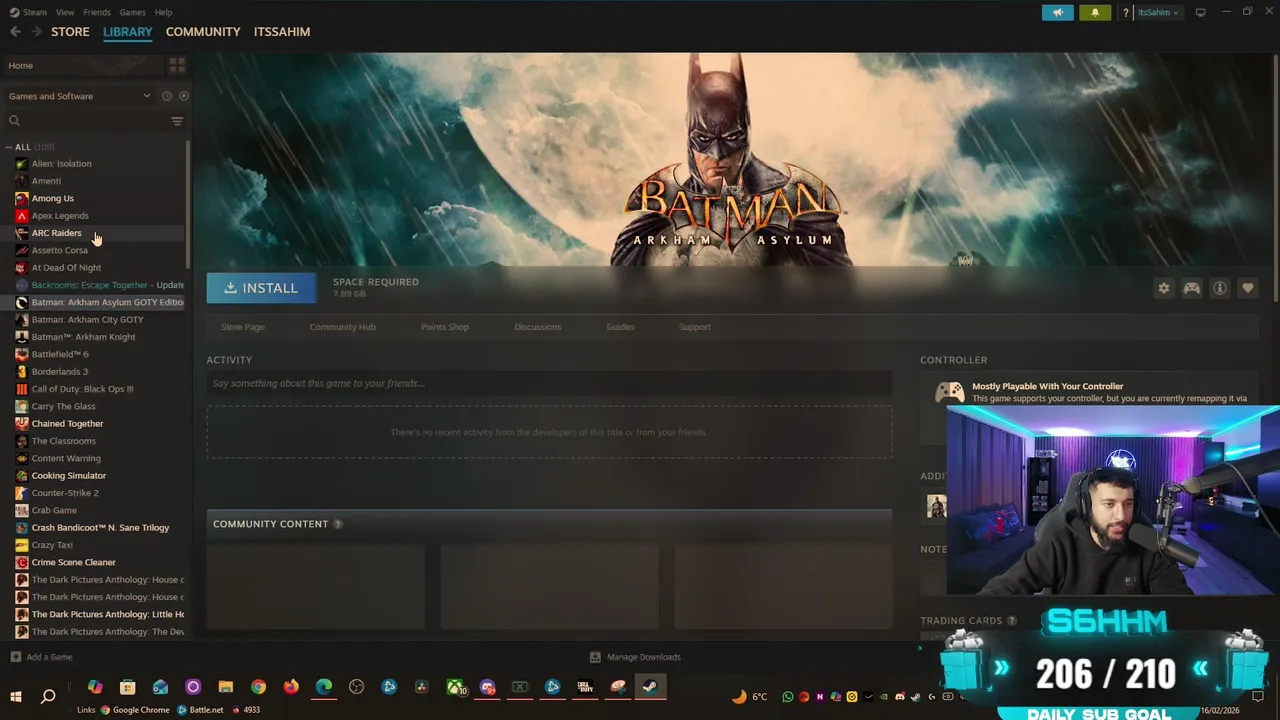Open the View menu
Screen dimensions: 1280x720
coord(65,12)
